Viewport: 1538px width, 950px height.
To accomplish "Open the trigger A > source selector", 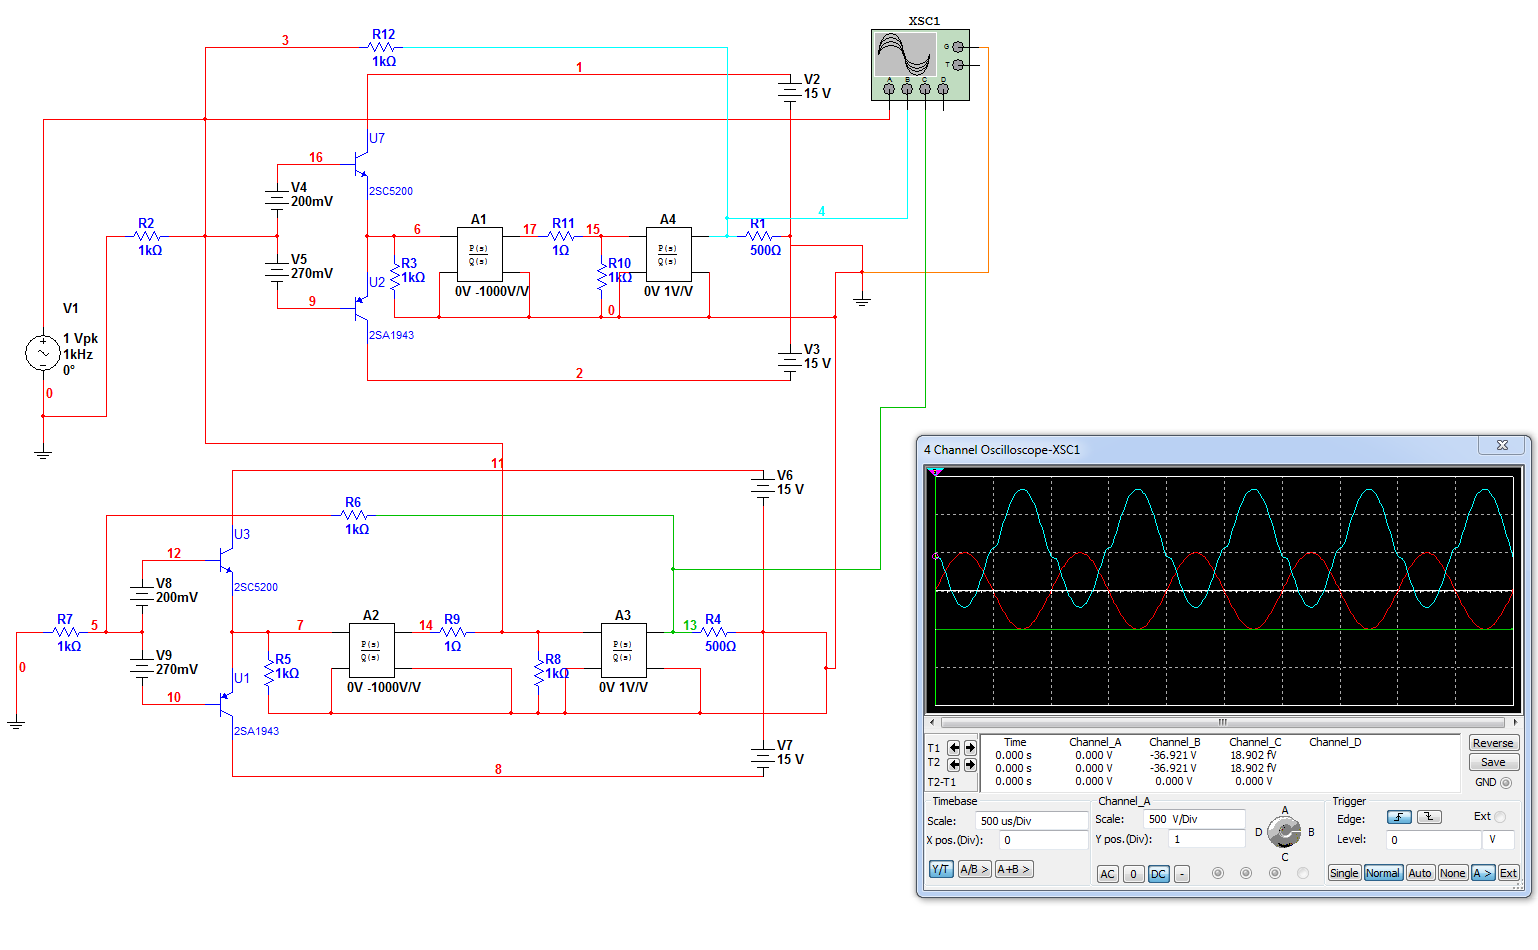I will pyautogui.click(x=1483, y=873).
